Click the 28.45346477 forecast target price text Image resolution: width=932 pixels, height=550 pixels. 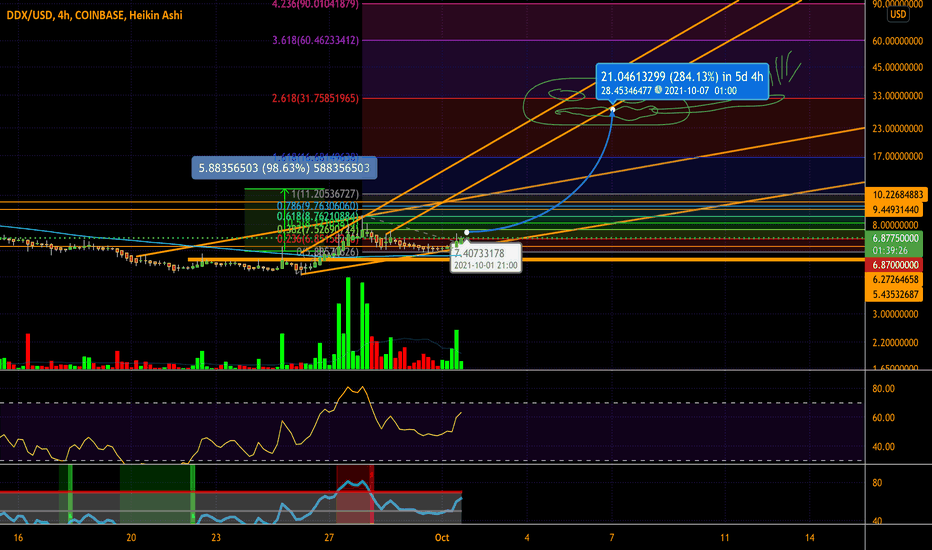[626, 91]
